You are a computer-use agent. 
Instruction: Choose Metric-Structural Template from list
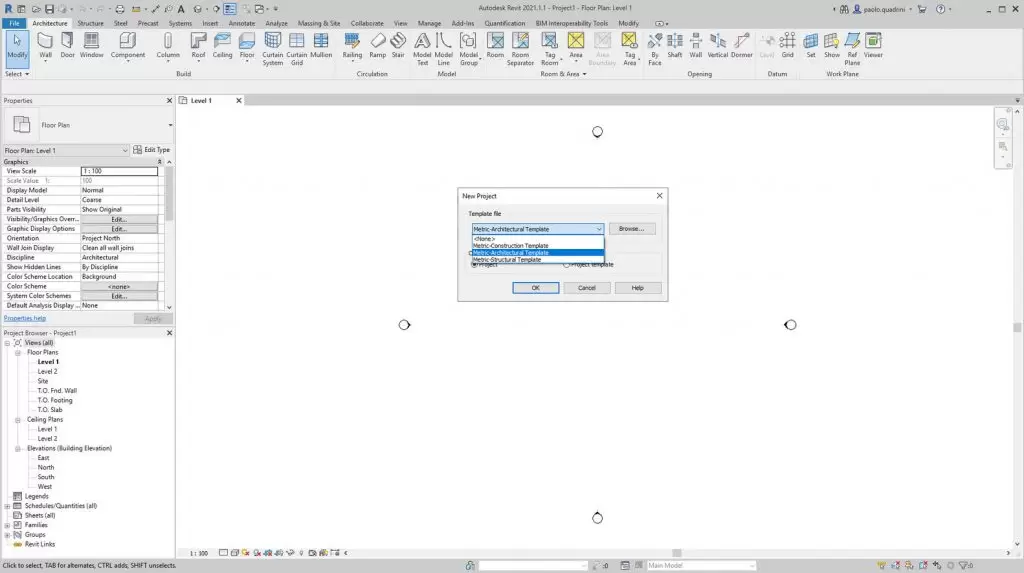coord(507,260)
